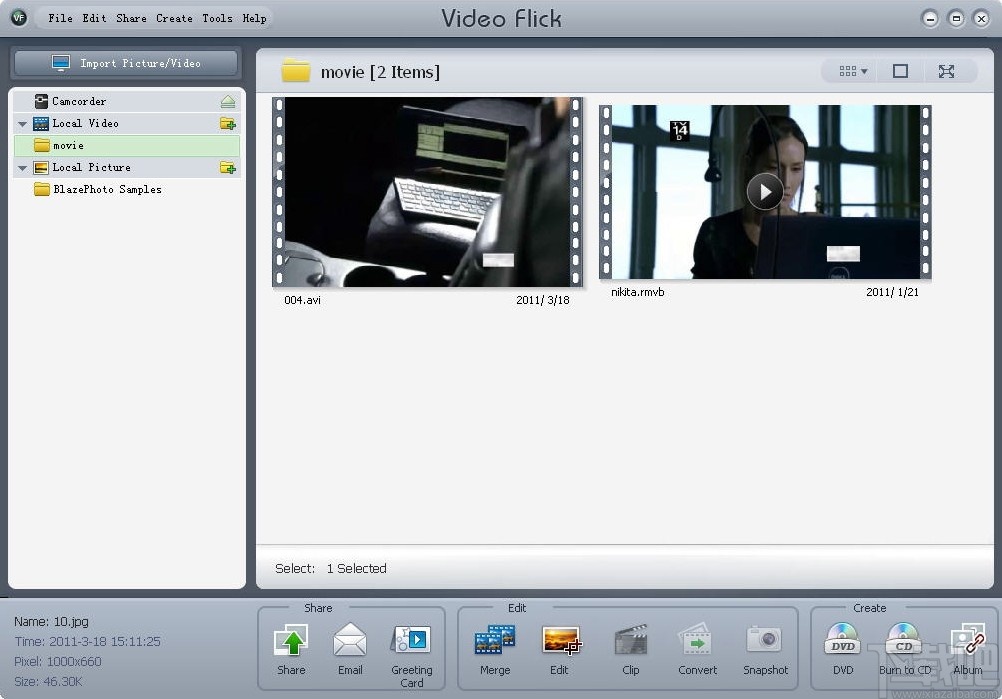This screenshot has width=1002, height=699.
Task: Collapse the Local Video tree node
Action: (22, 124)
